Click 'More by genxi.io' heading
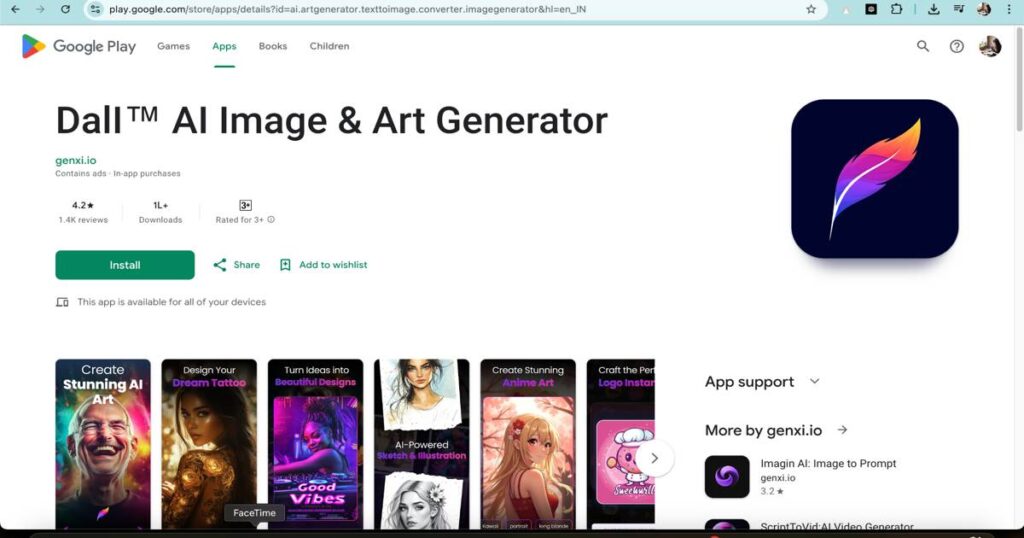The width and height of the screenshot is (1024, 538). click(763, 430)
